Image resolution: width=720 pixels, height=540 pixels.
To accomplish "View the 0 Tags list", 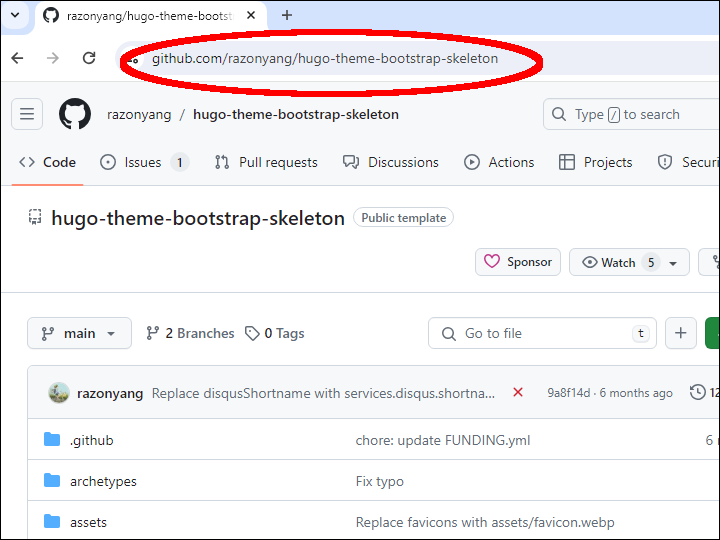I will [x=275, y=333].
